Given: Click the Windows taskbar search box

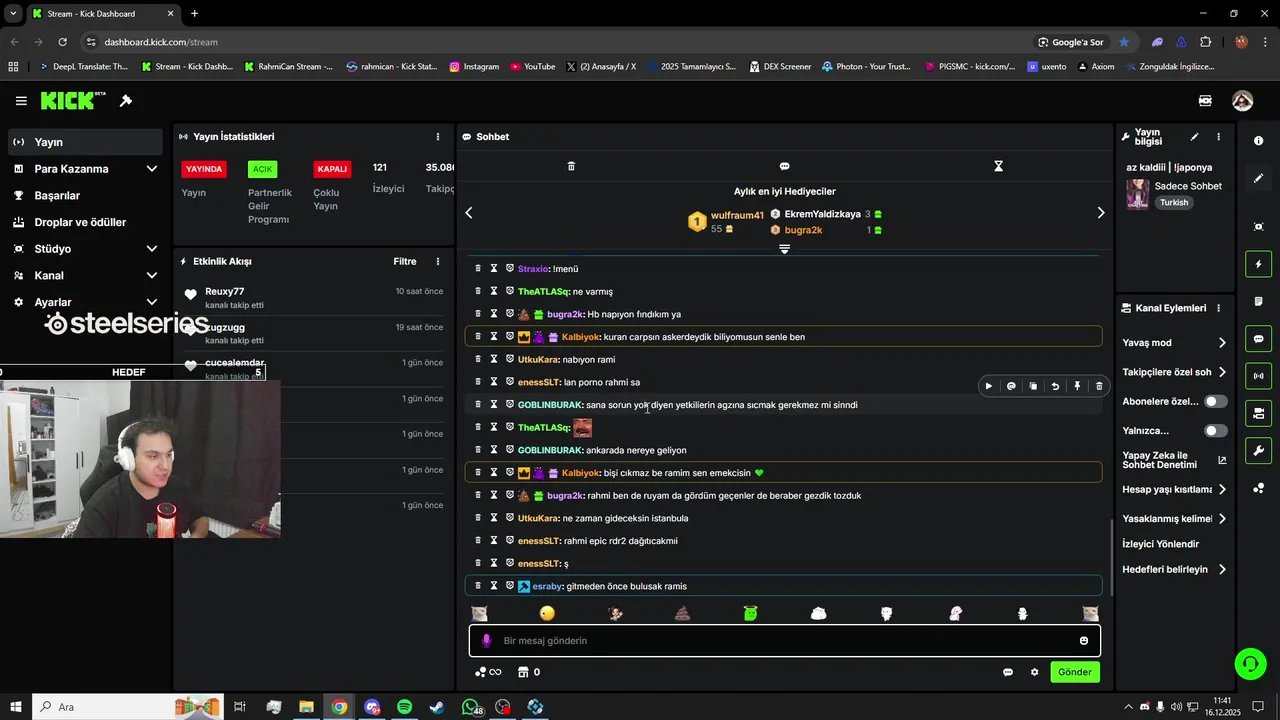Looking at the screenshot, I should click(x=130, y=707).
